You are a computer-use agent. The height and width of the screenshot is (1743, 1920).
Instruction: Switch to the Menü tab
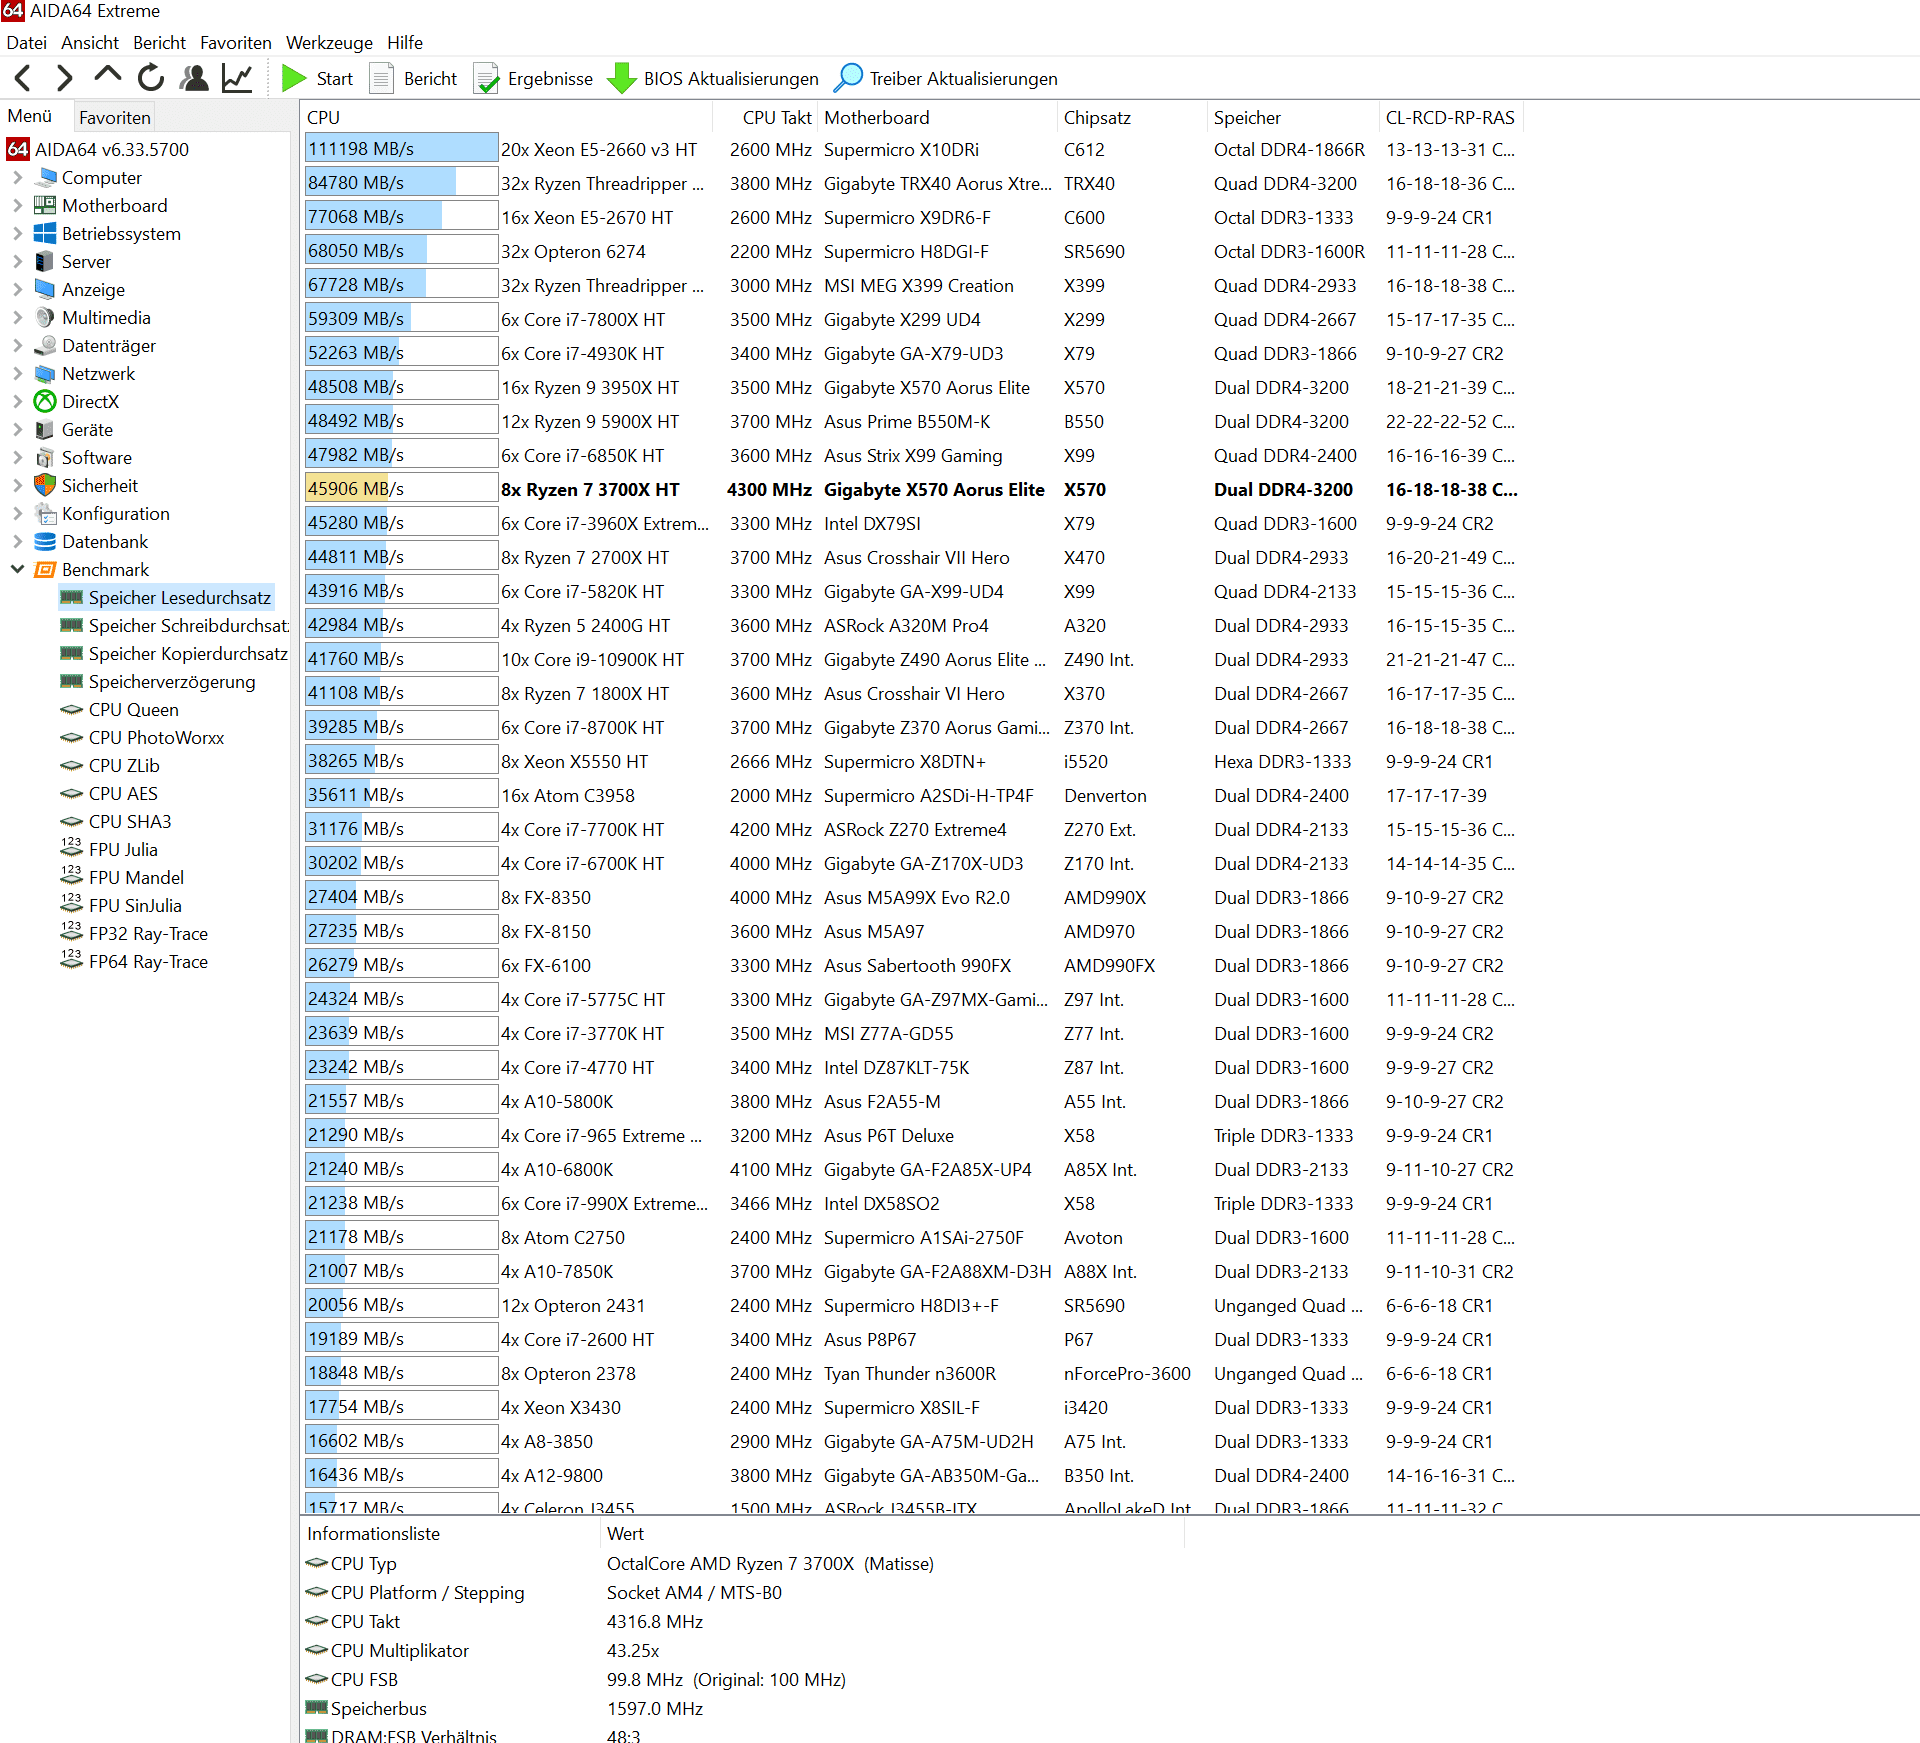(x=30, y=116)
